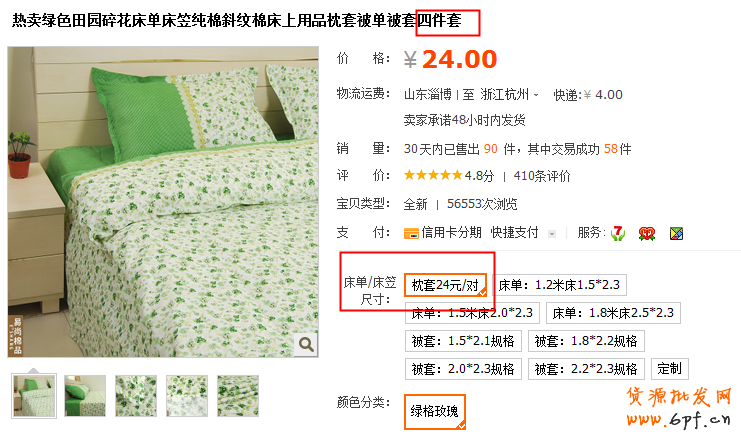Select 床单: 1.2米床1.5*2.3 option
Image resolution: width=741 pixels, height=441 pixels.
click(x=560, y=285)
